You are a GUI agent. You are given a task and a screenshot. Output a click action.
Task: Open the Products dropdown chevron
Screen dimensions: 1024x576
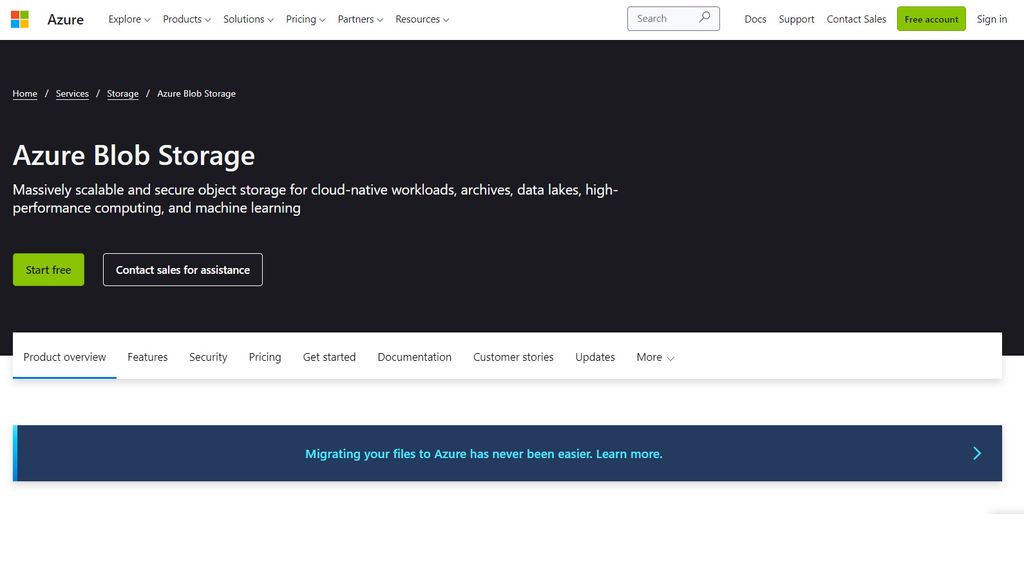point(209,19)
